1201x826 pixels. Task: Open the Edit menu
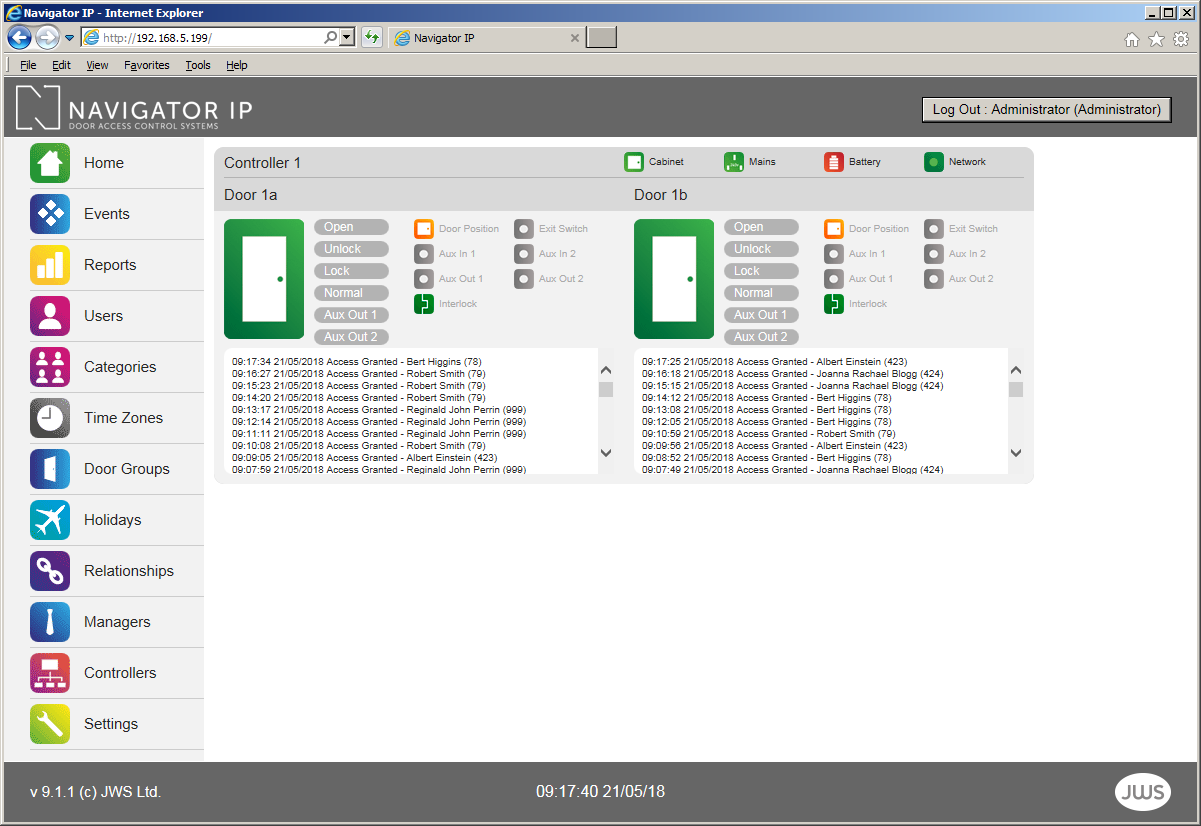click(x=62, y=65)
